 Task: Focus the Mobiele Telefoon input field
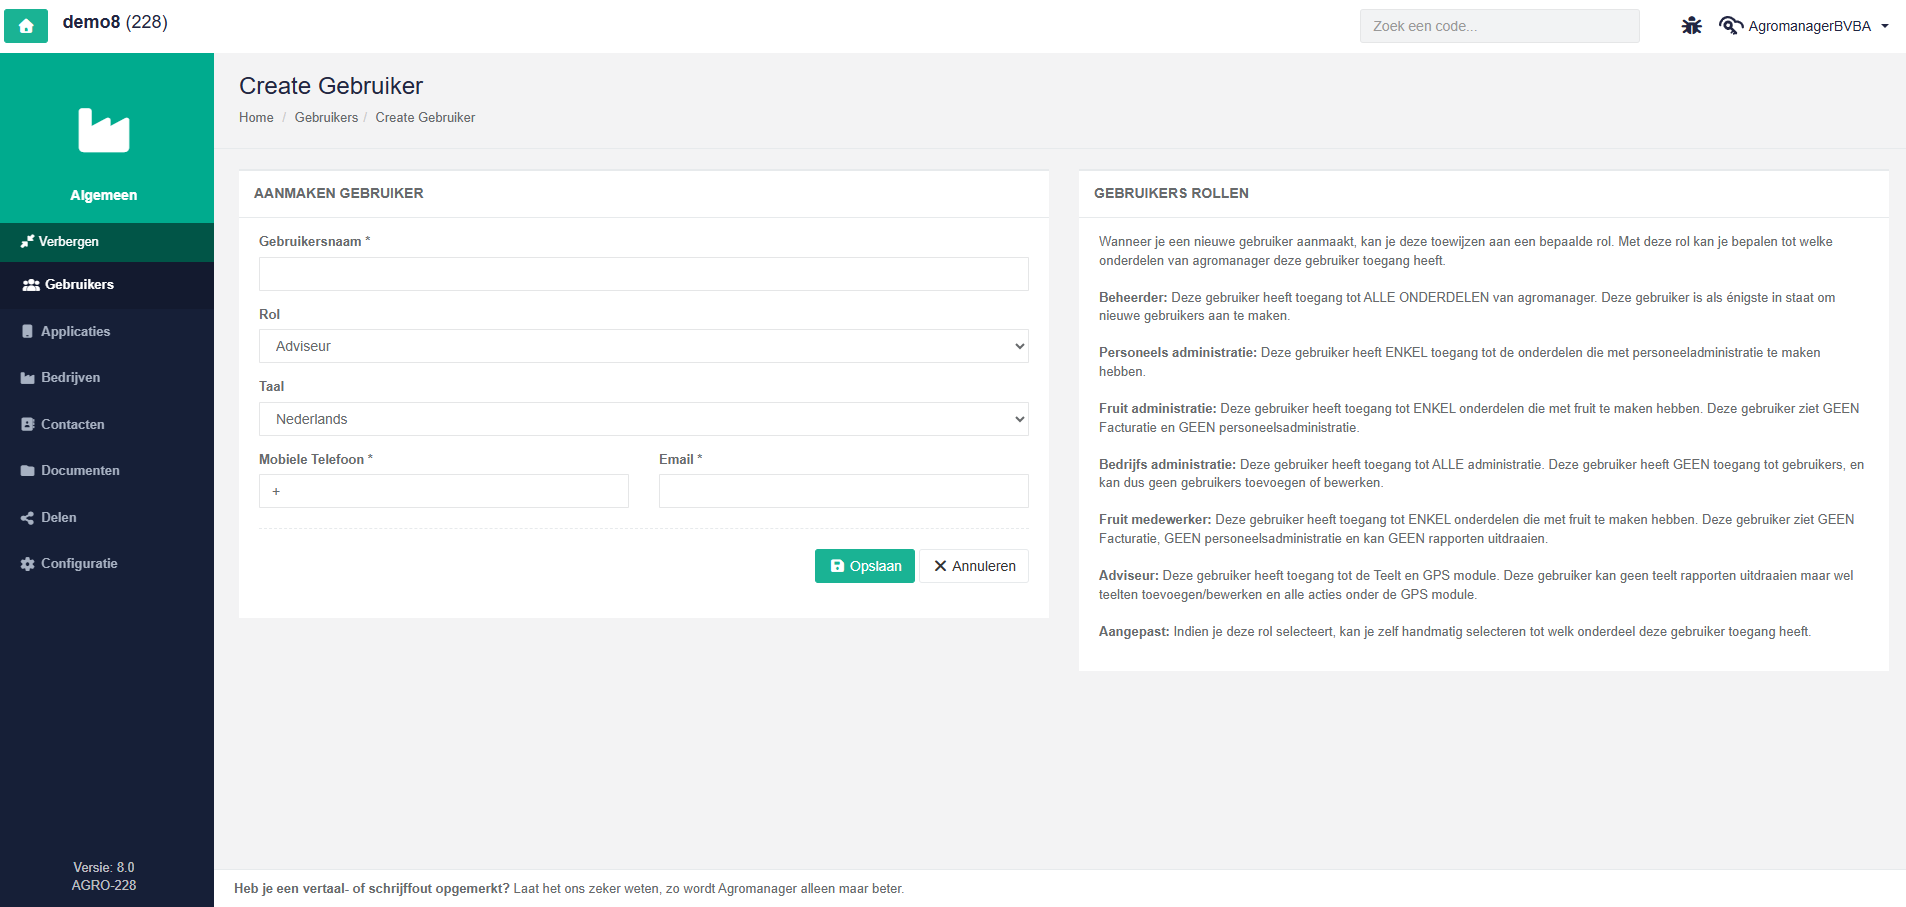tap(444, 491)
